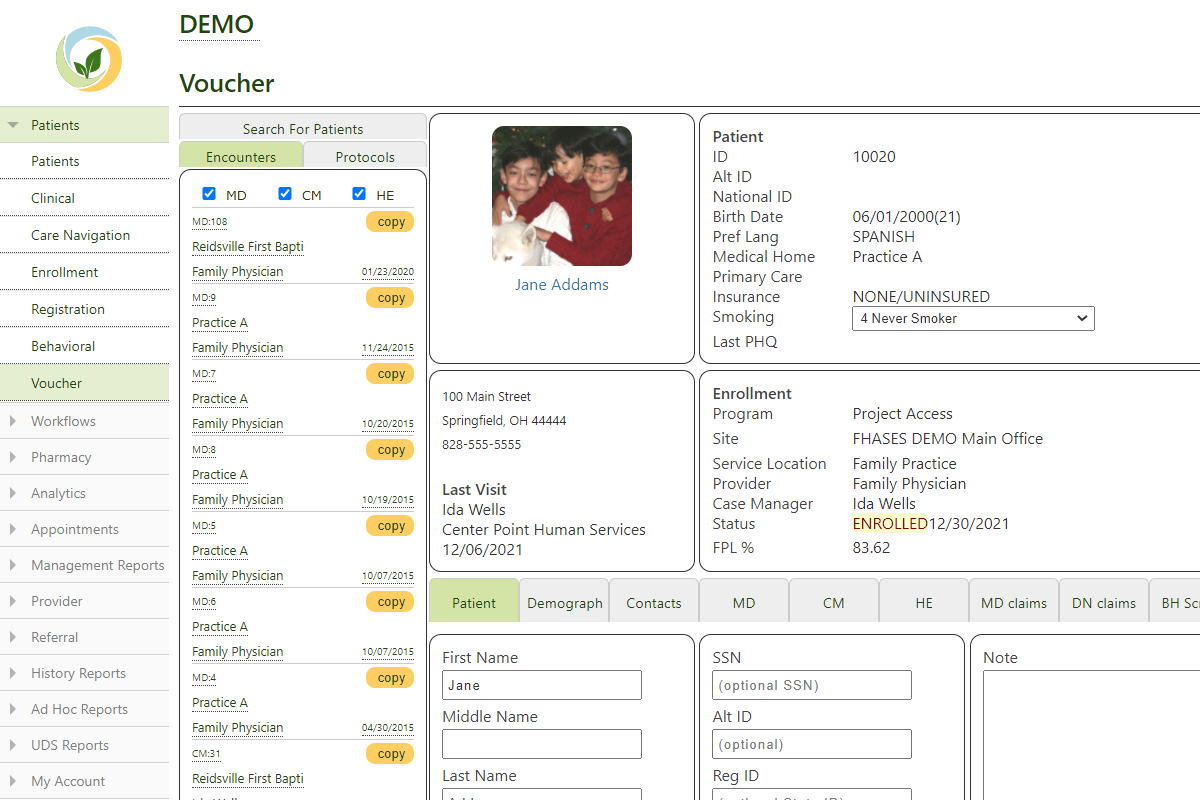Click ENROLLED status text
Screen dimensions: 1200x800
[890, 524]
